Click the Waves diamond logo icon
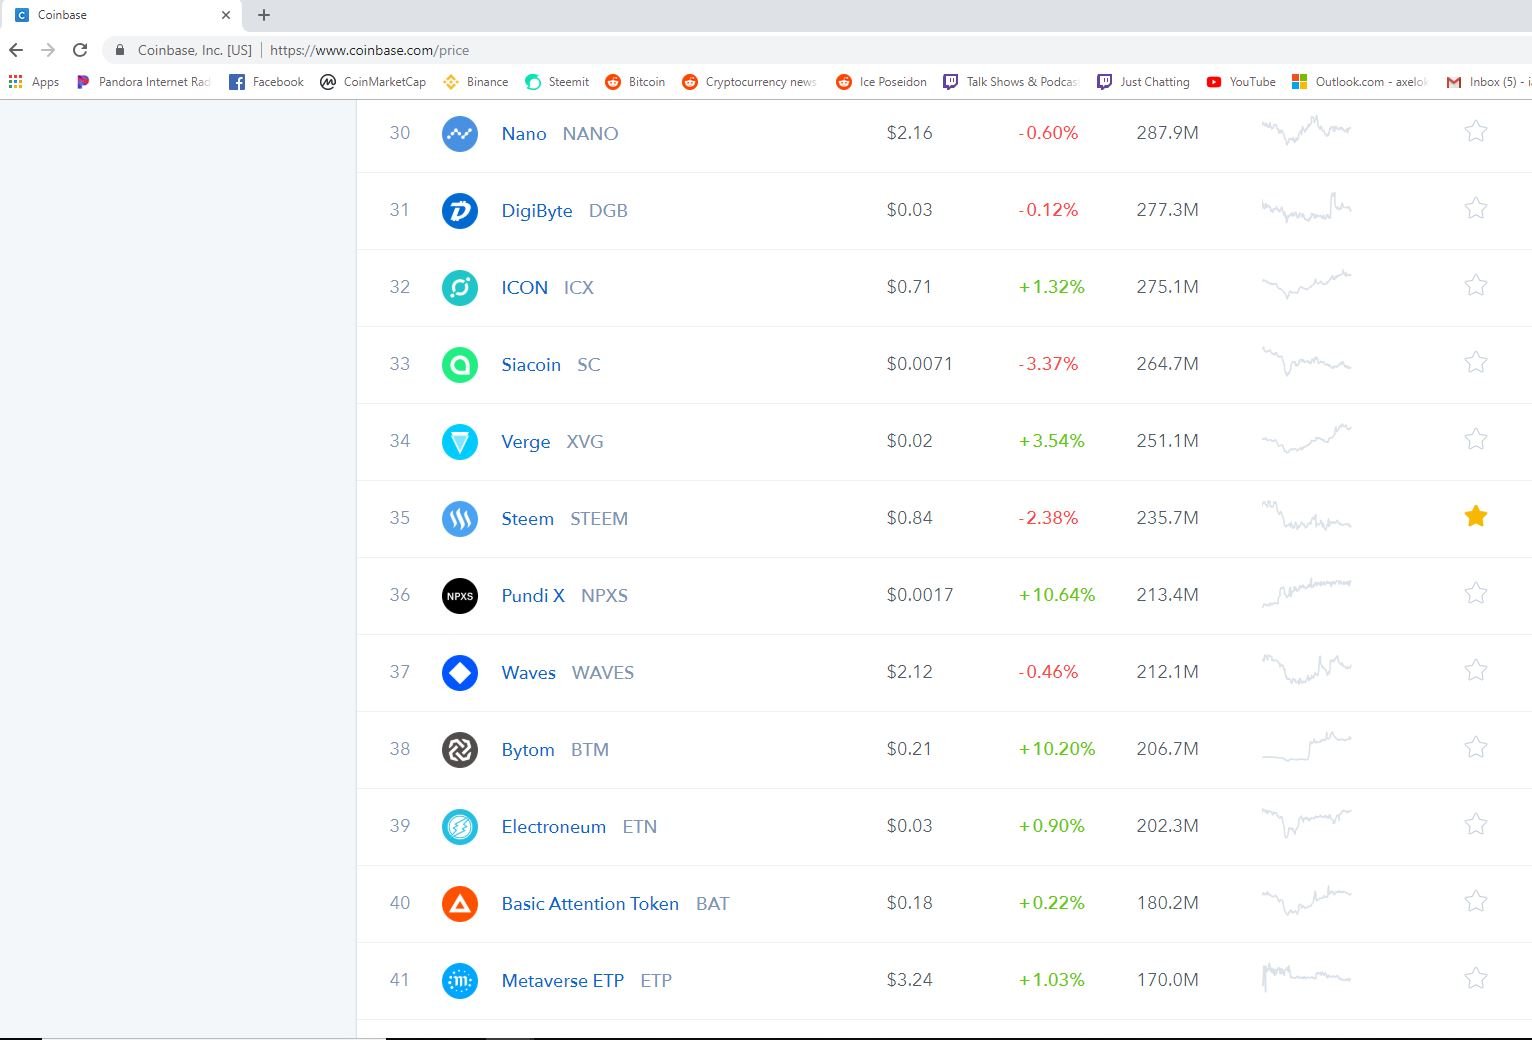Viewport: 1532px width, 1040px height. pyautogui.click(x=460, y=673)
